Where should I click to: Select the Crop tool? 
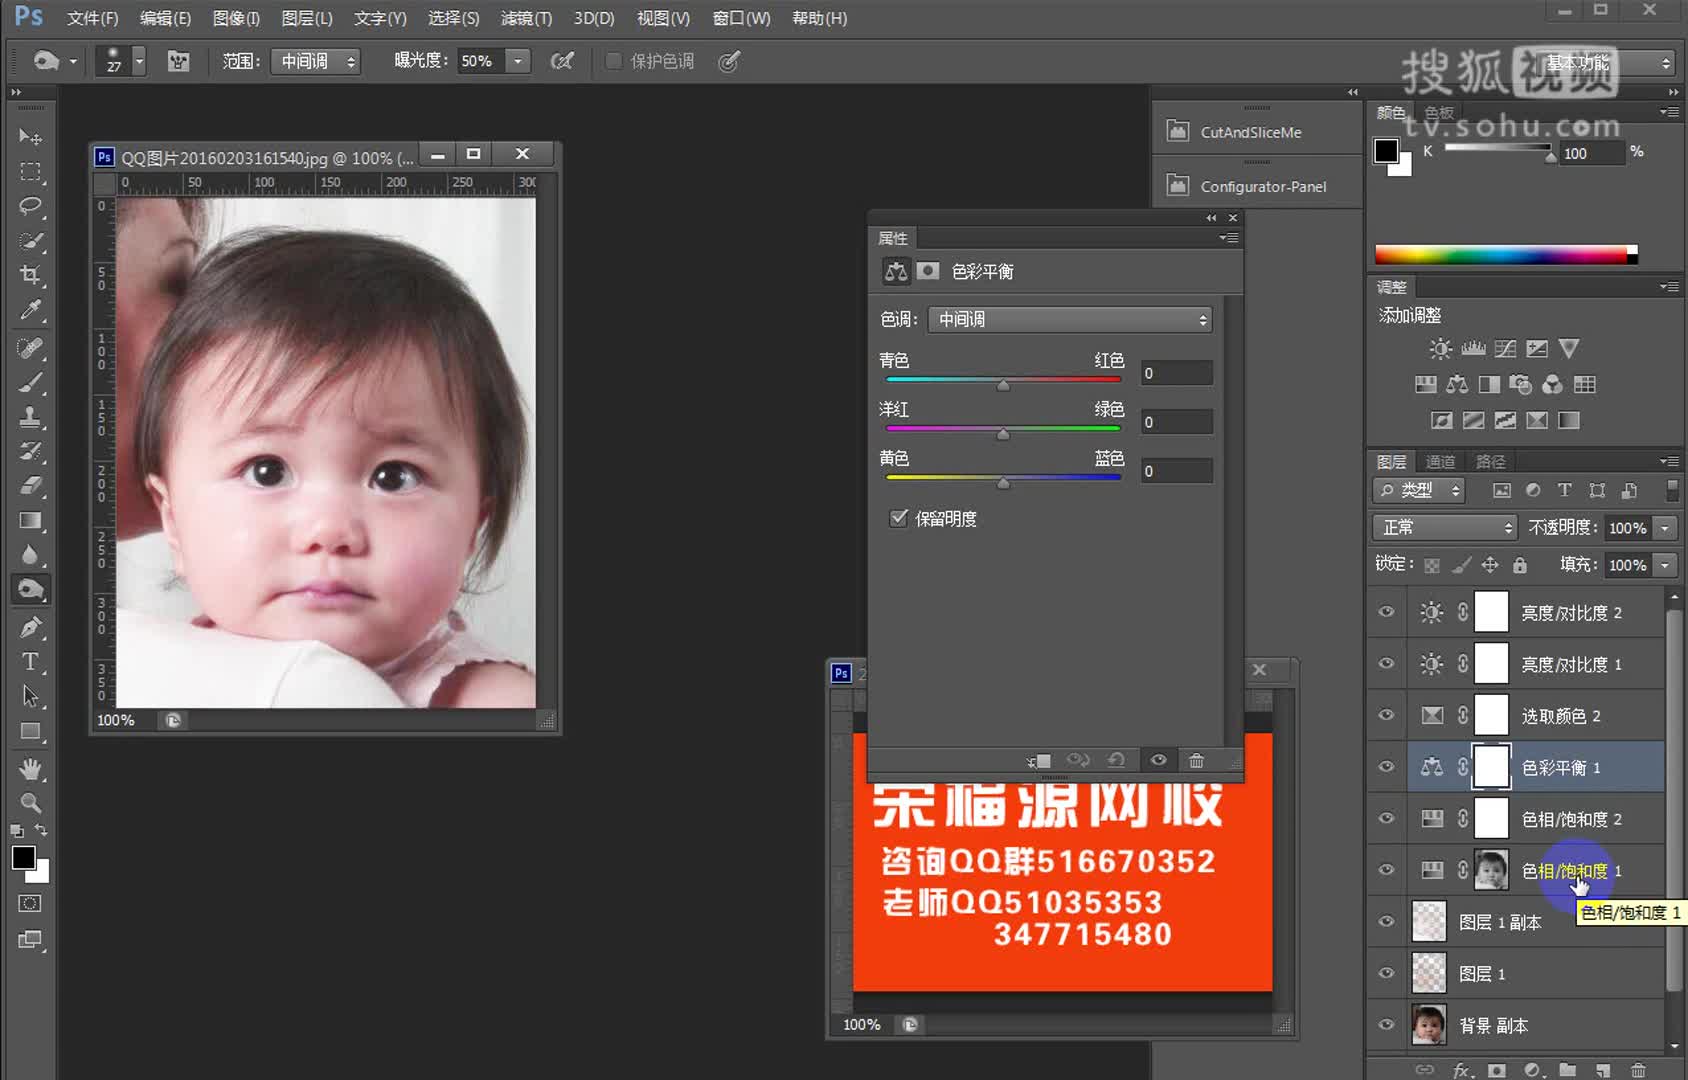pos(30,275)
